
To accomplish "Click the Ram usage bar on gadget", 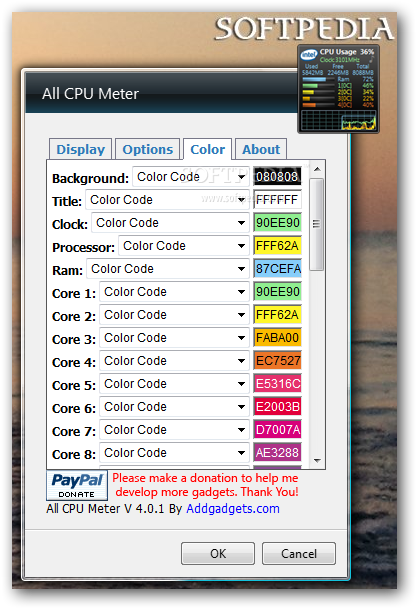I will point(318,79).
